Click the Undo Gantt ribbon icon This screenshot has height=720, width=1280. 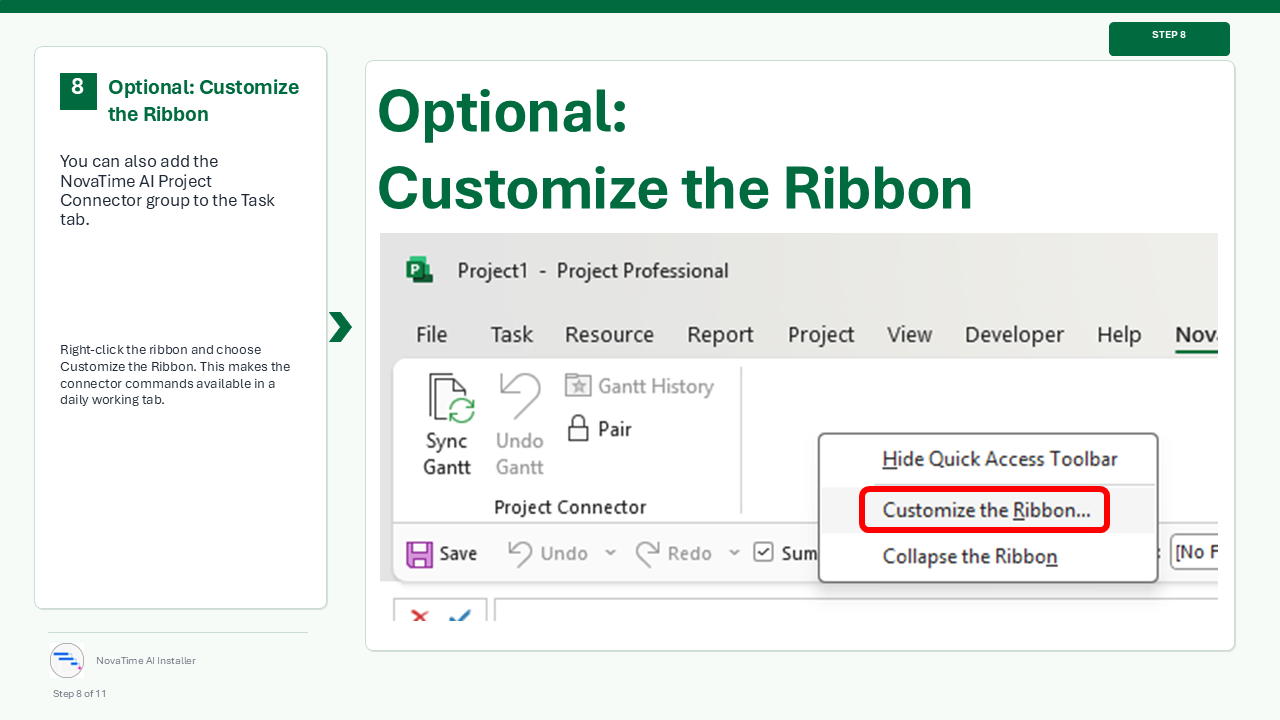519,398
